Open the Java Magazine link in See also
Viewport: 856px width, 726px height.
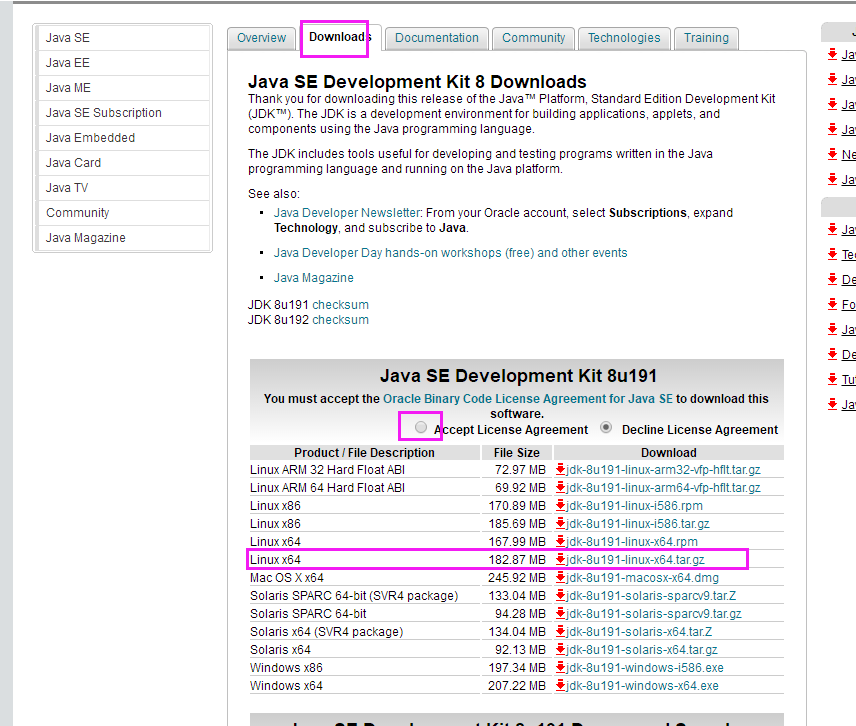click(314, 278)
